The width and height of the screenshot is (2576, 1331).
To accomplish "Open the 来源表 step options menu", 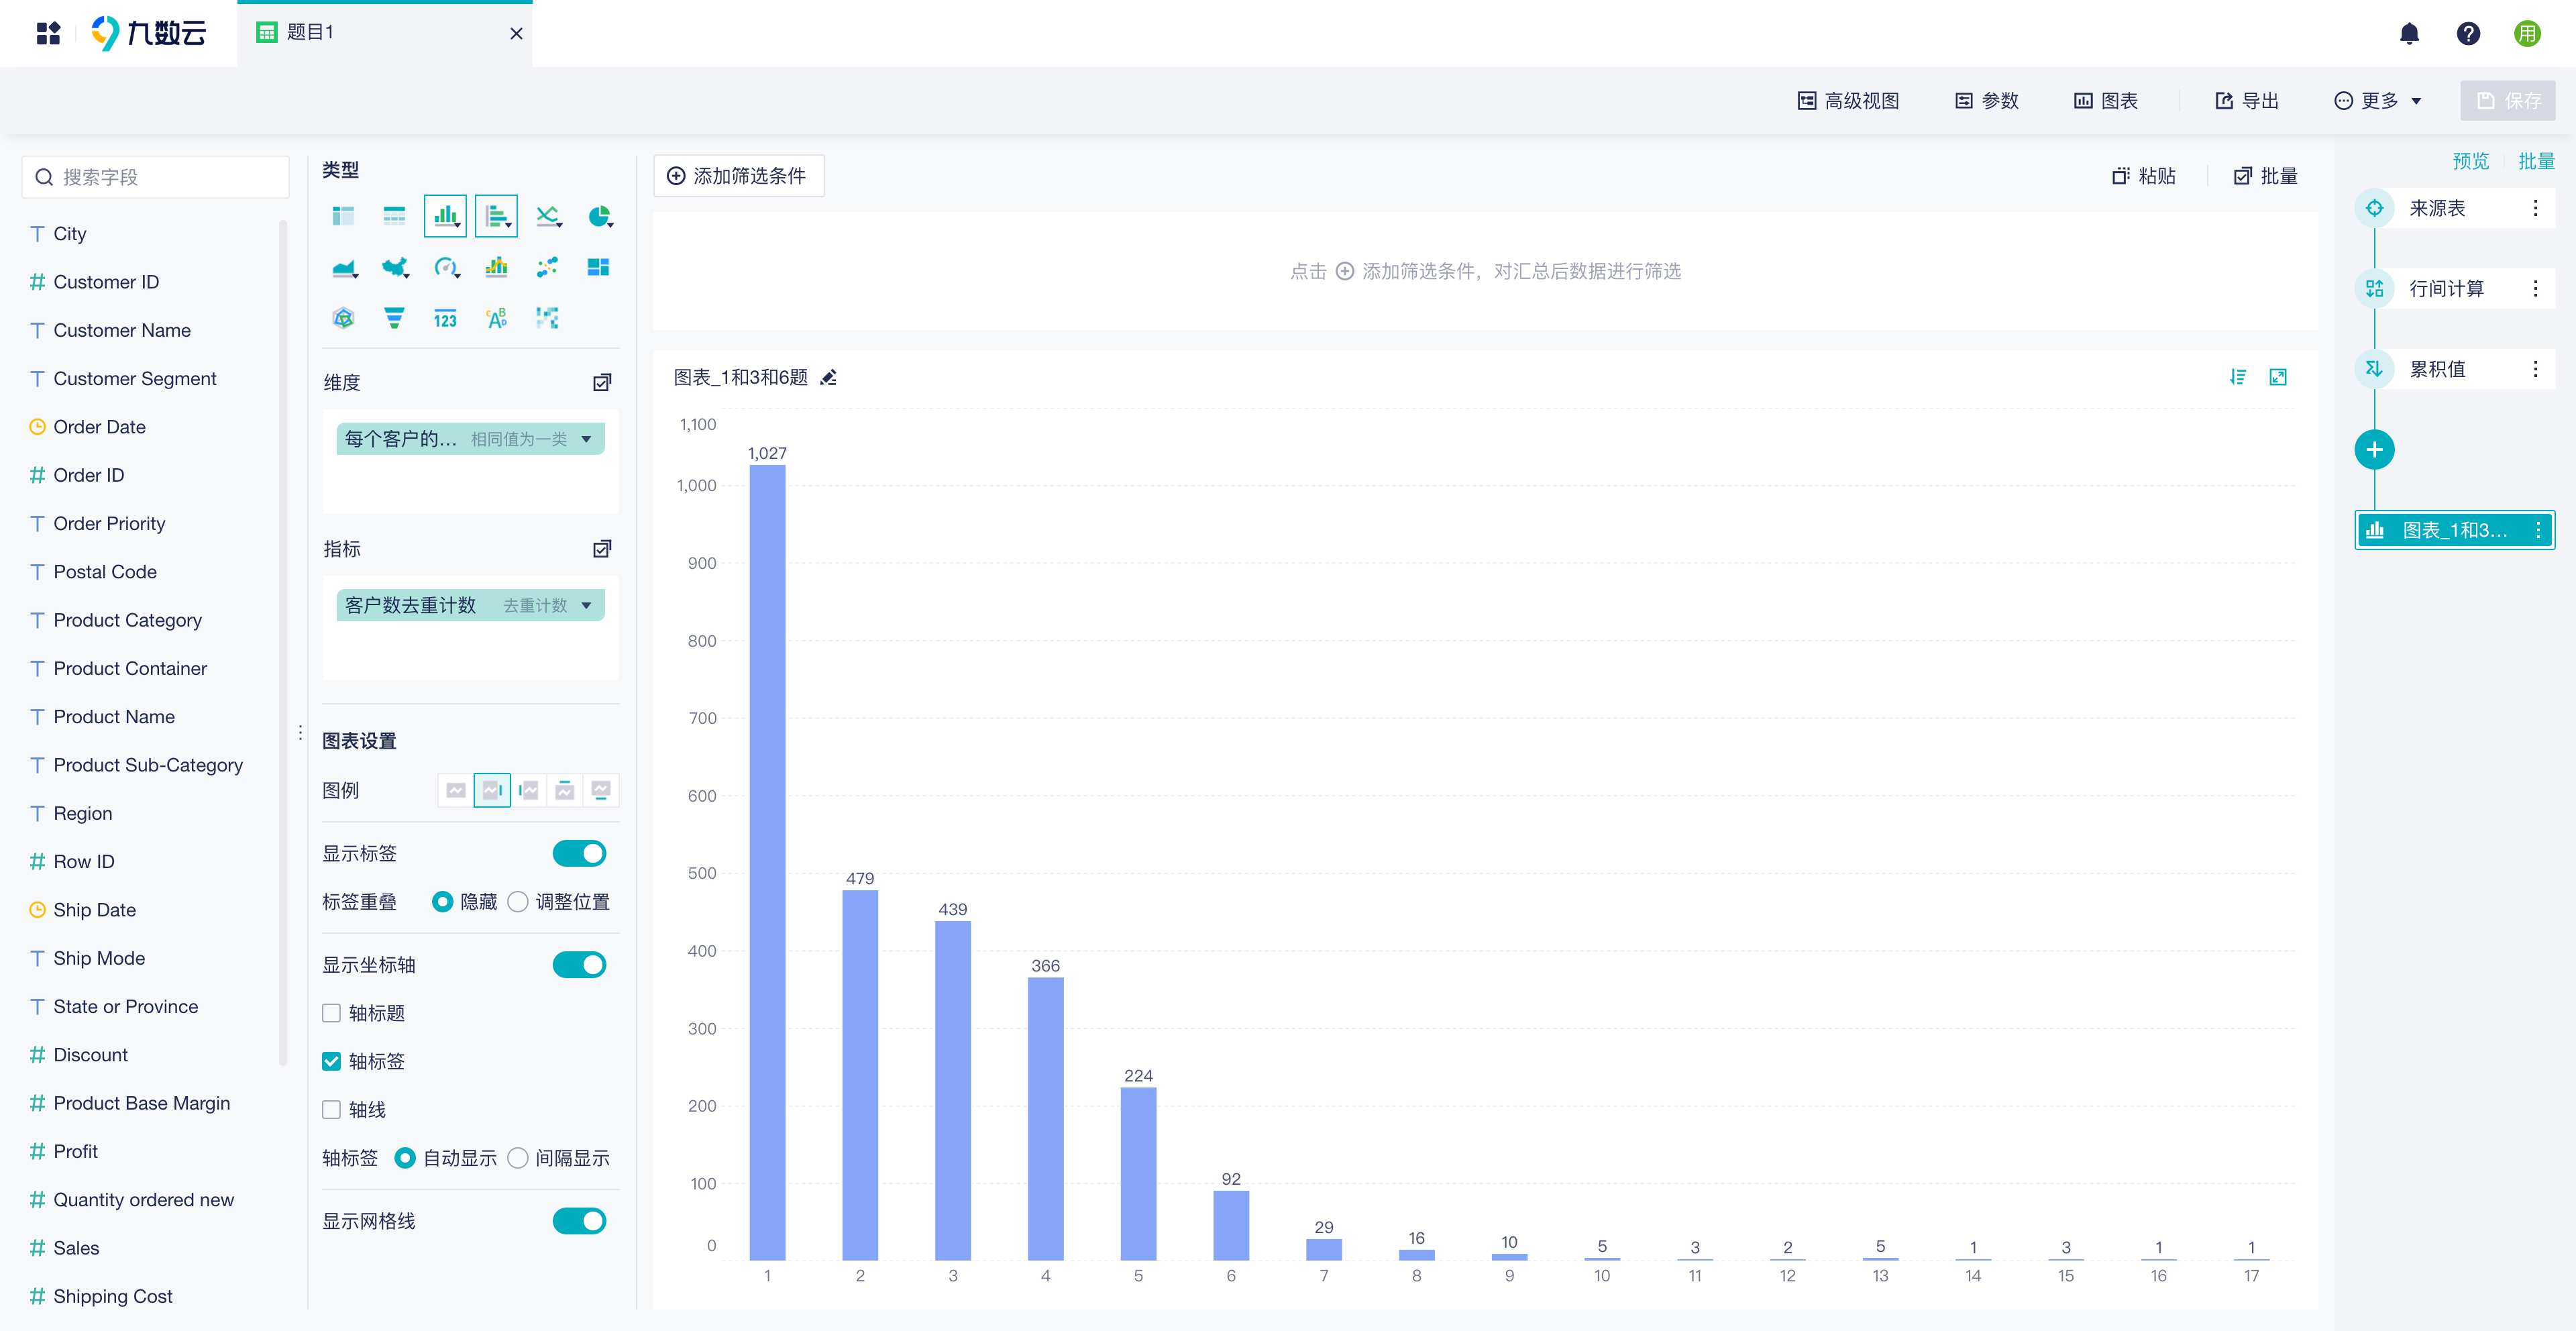I will (2536, 208).
